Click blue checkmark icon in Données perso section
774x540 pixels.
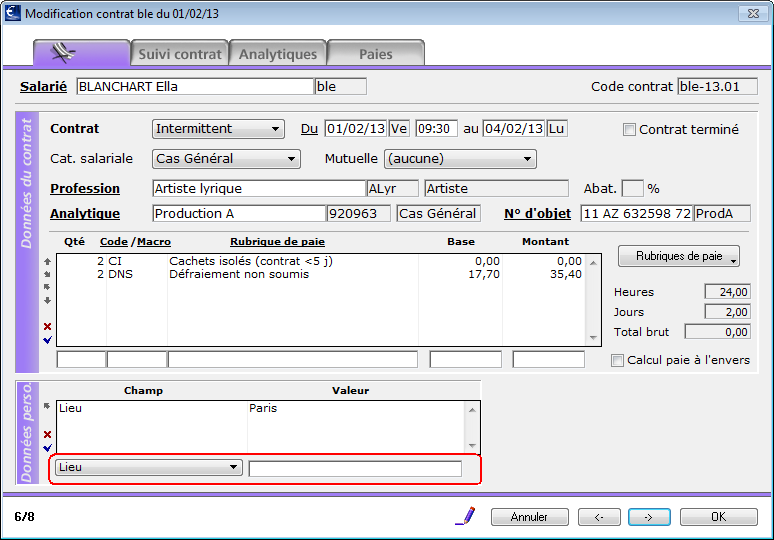tap(47, 448)
